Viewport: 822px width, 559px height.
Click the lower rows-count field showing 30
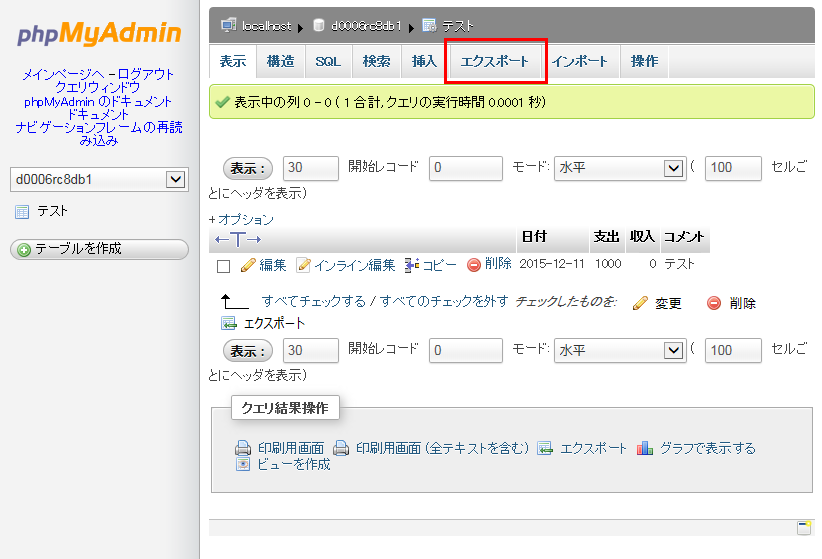pyautogui.click(x=310, y=350)
